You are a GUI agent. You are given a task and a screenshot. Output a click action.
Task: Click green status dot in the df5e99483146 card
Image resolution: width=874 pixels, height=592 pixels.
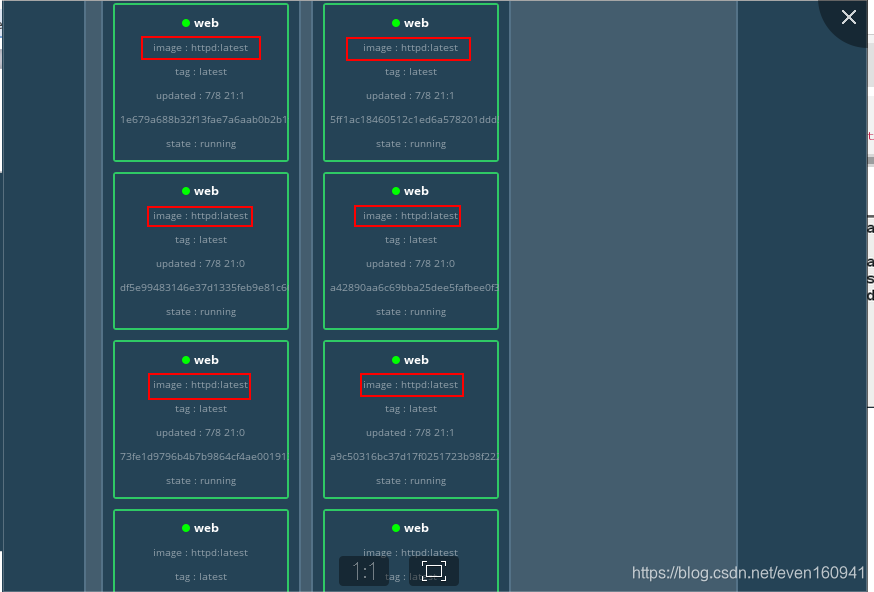click(x=186, y=191)
